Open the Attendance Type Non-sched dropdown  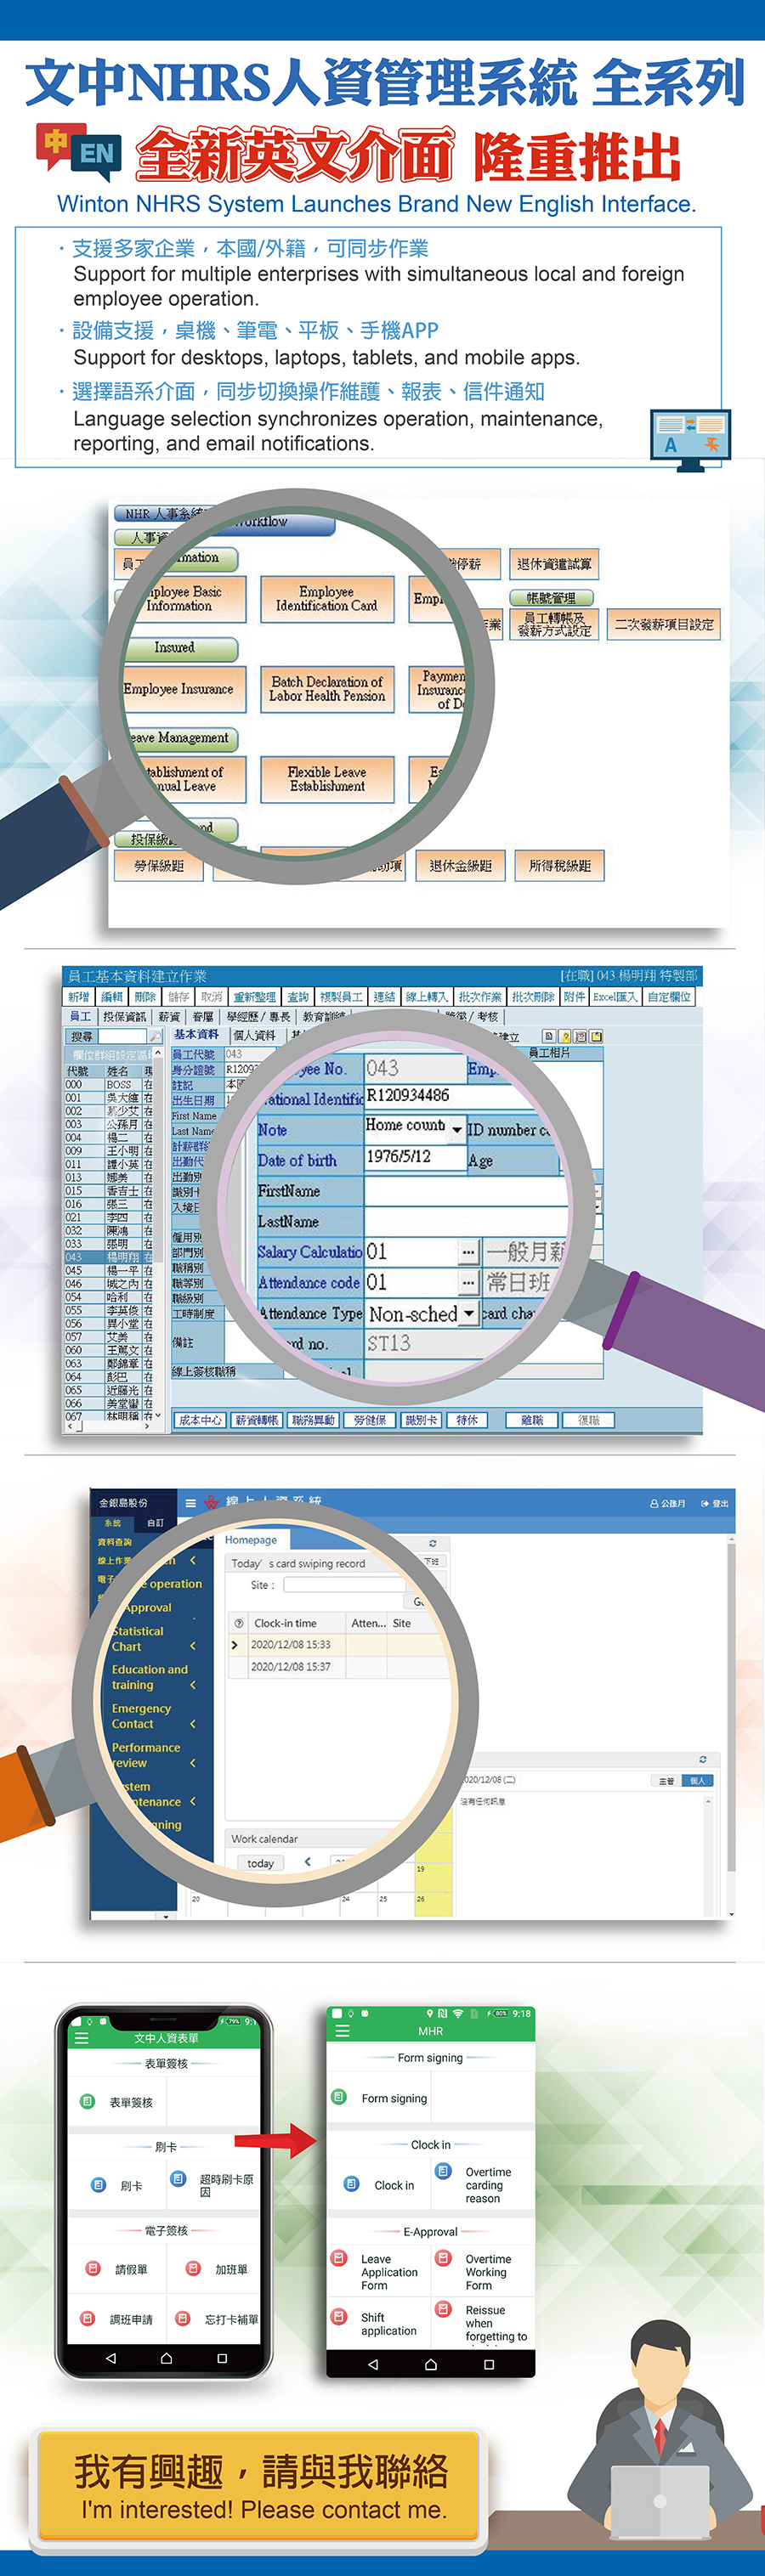coord(469,1313)
